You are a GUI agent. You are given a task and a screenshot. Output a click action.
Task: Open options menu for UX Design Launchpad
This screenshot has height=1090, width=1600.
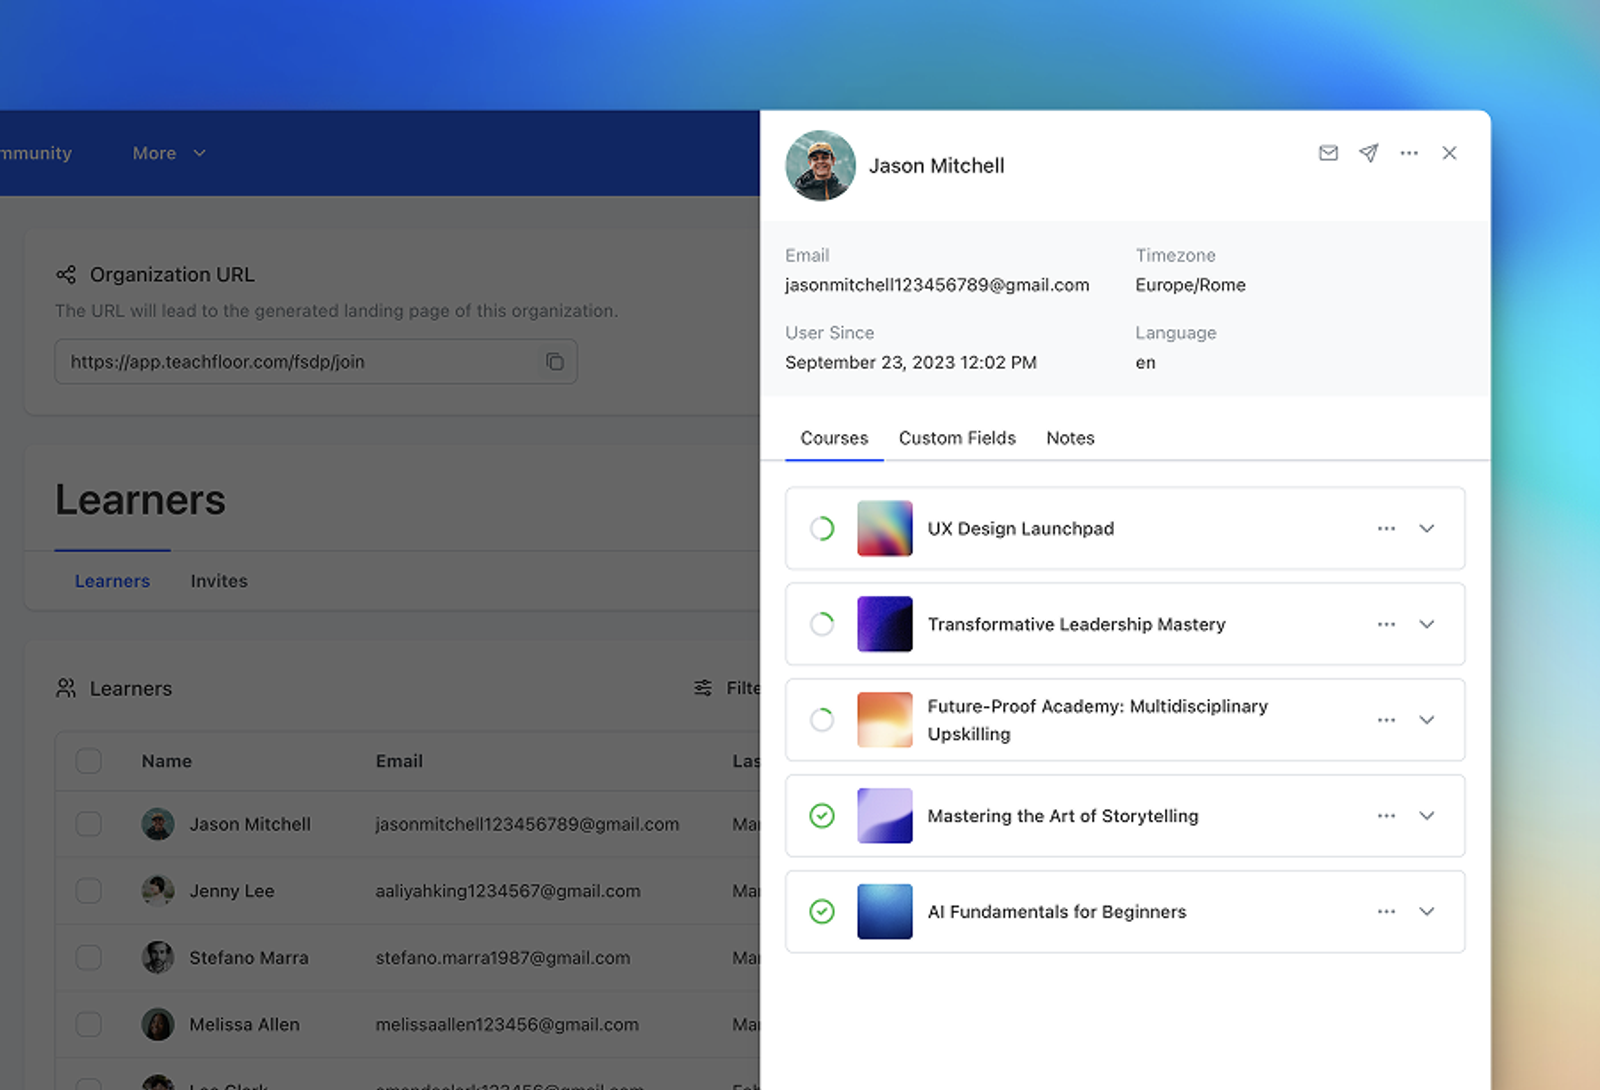(1386, 528)
